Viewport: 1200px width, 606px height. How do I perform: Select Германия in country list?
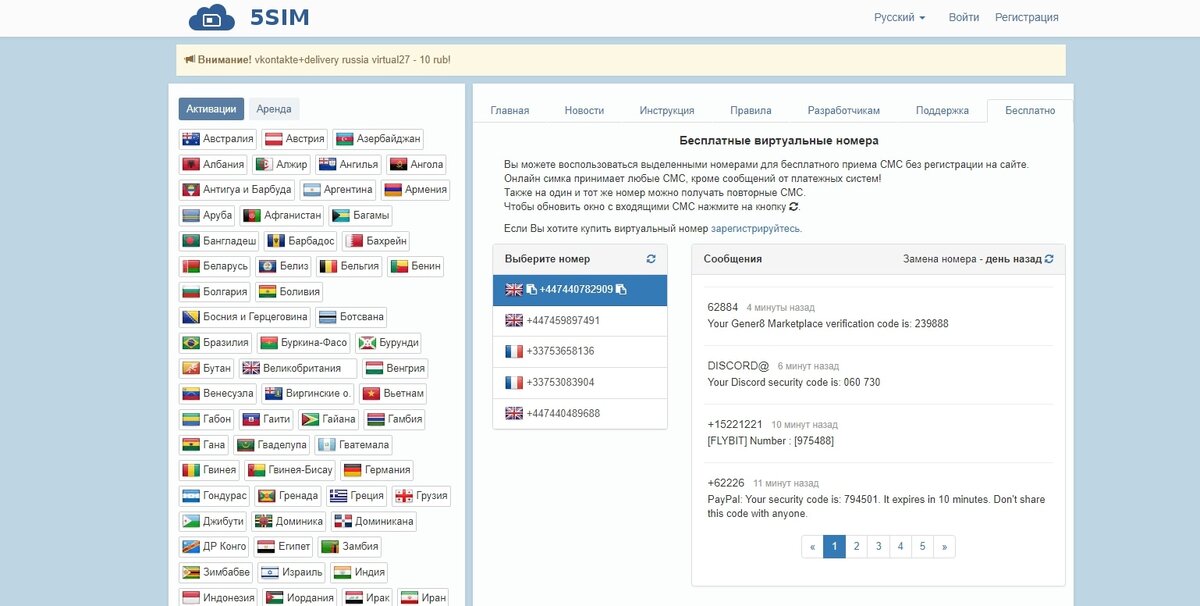(x=376, y=470)
